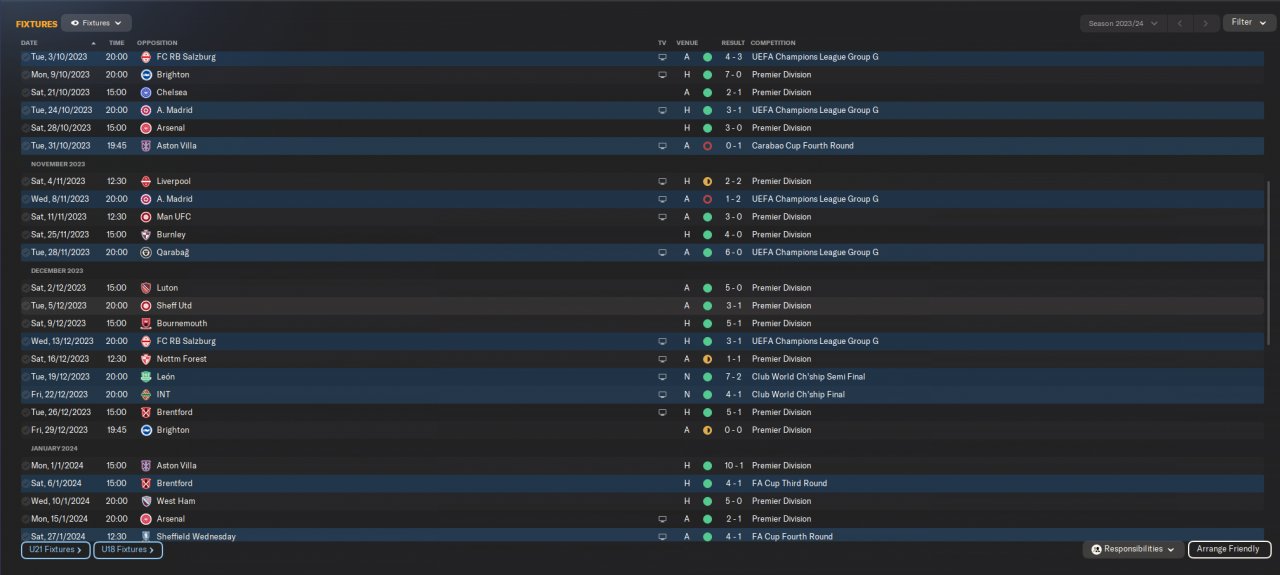The height and width of the screenshot is (575, 1280).
Task: Click the TV icon for Club World Ch'ship Final
Action: [661, 395]
